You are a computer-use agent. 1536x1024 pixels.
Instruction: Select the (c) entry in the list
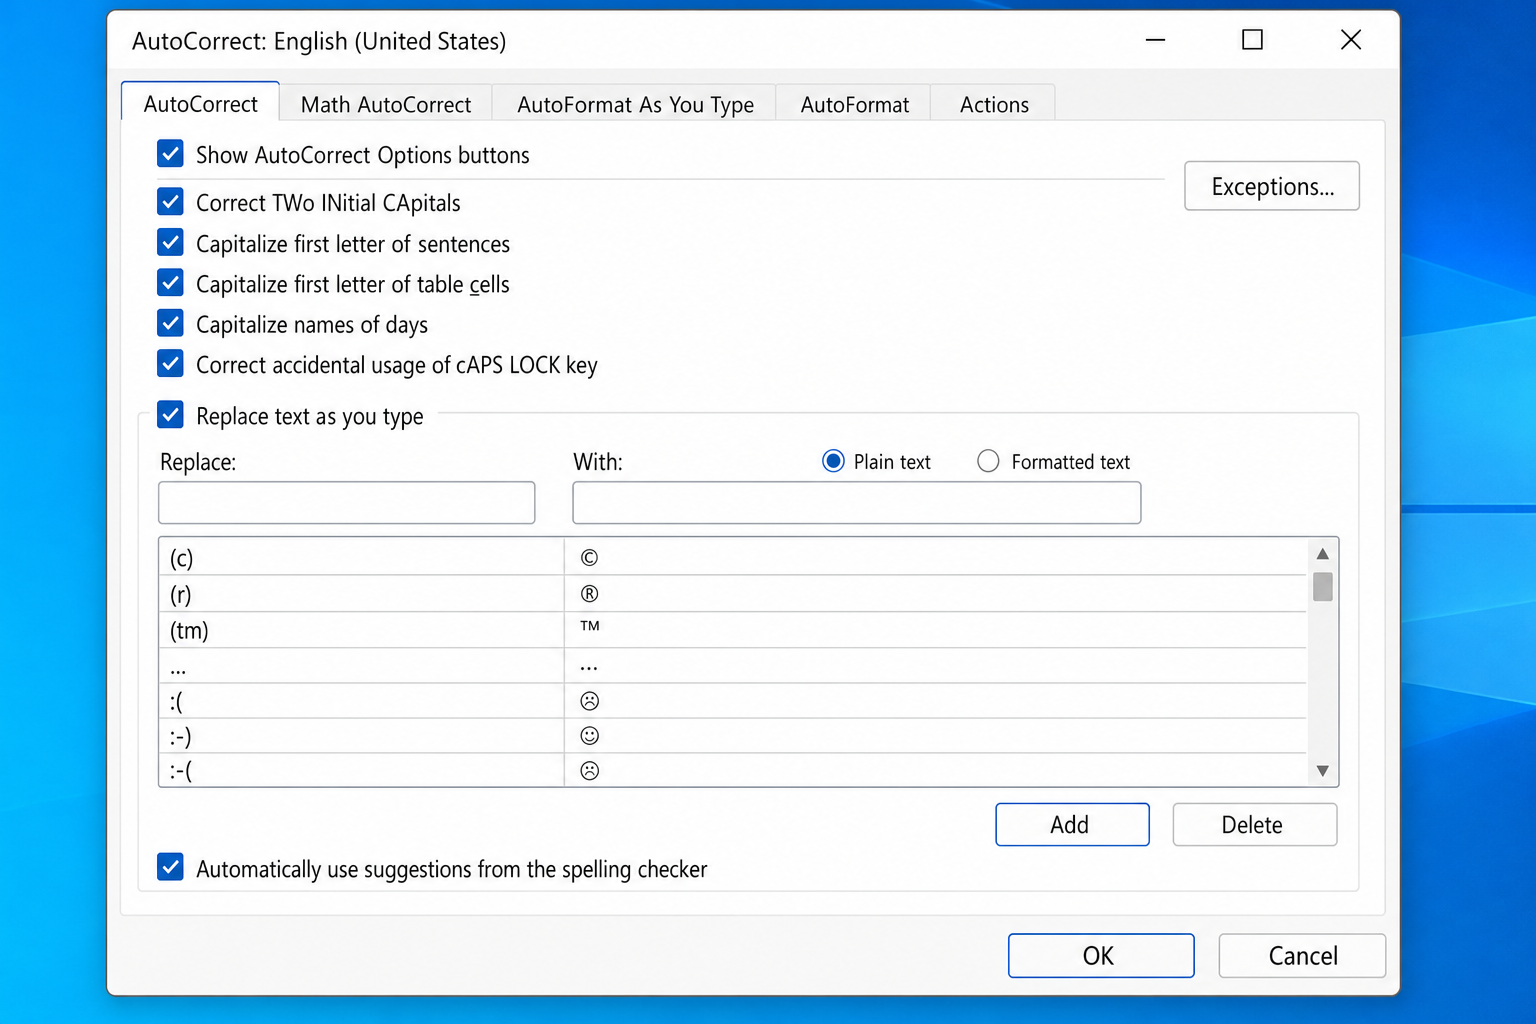click(x=361, y=557)
